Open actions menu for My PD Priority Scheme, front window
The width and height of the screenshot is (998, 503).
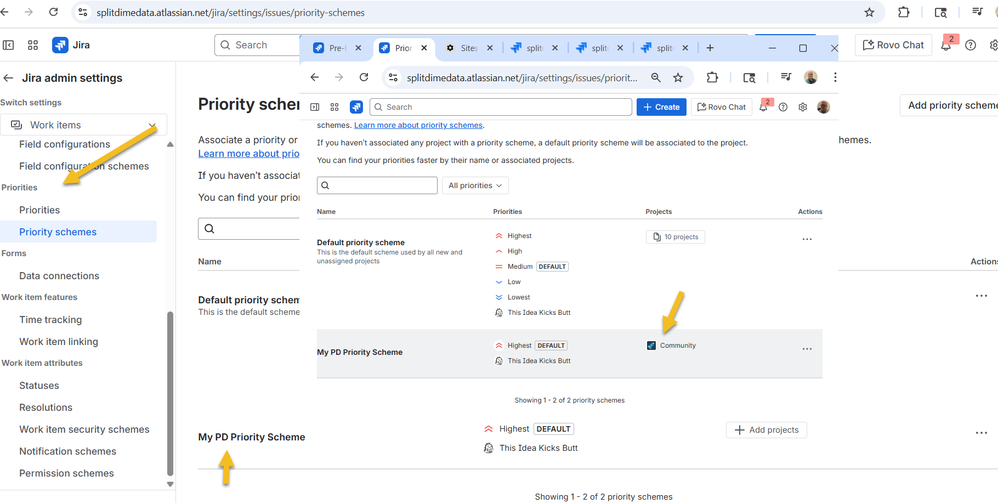pyautogui.click(x=807, y=349)
